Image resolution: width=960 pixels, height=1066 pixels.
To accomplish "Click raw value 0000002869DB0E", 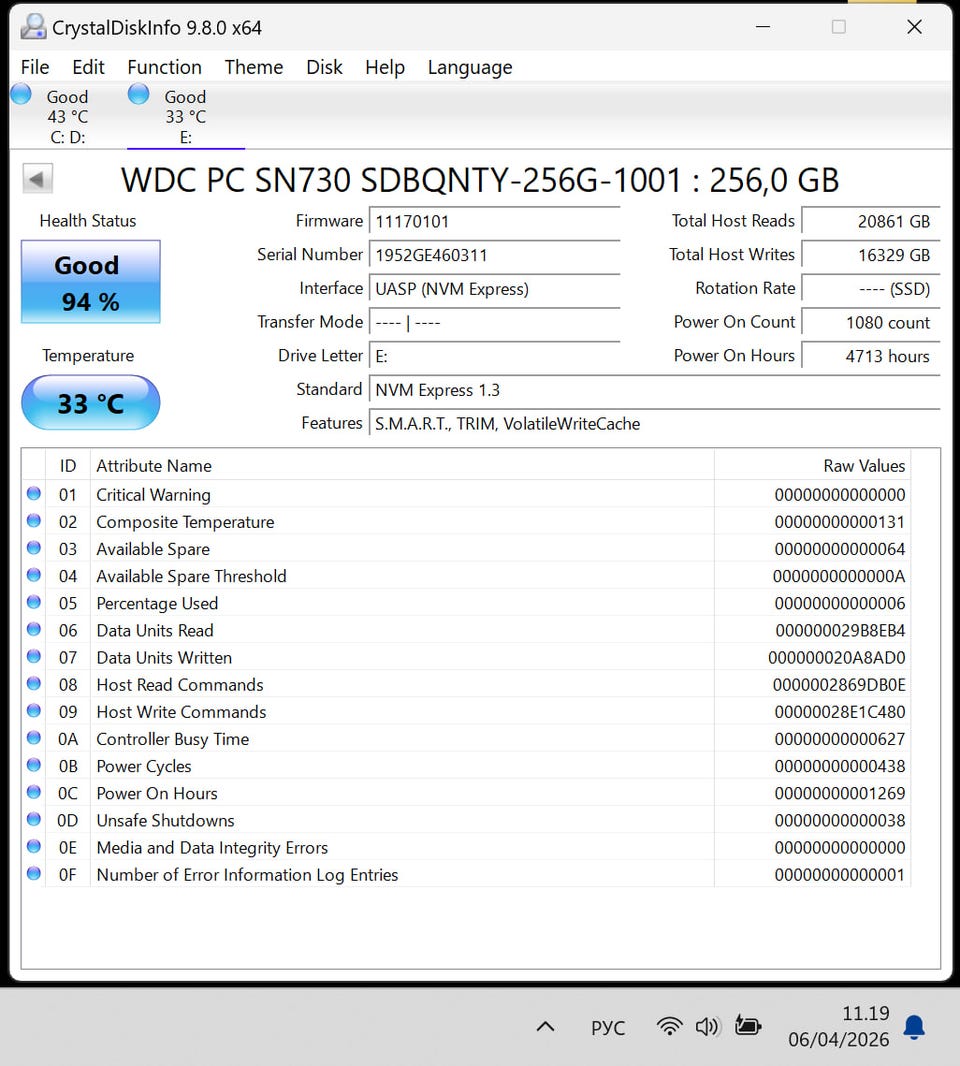I will coord(839,685).
